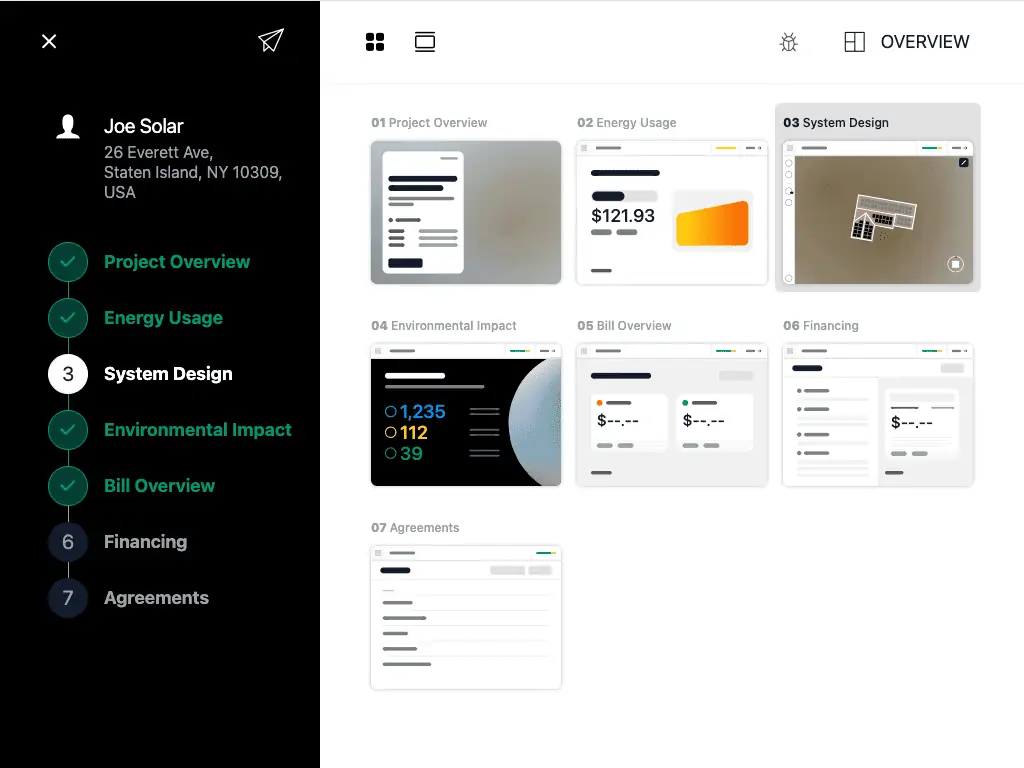Click the 06 Financing heading
Viewport: 1024px width, 768px height.
pyautogui.click(x=821, y=325)
